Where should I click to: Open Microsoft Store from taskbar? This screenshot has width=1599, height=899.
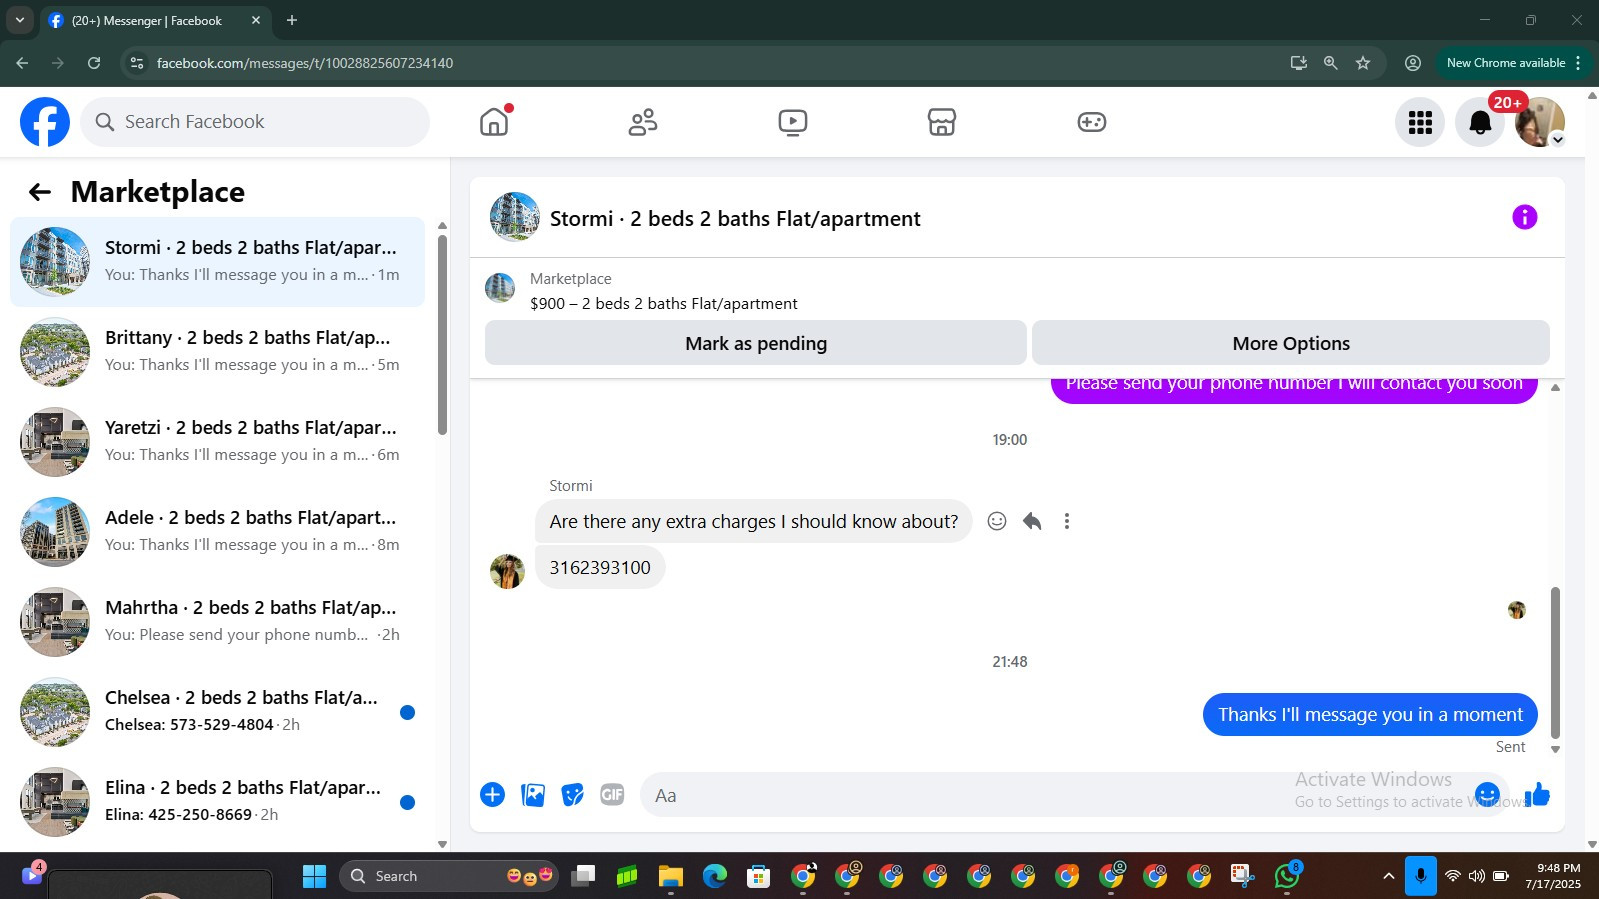click(x=758, y=876)
